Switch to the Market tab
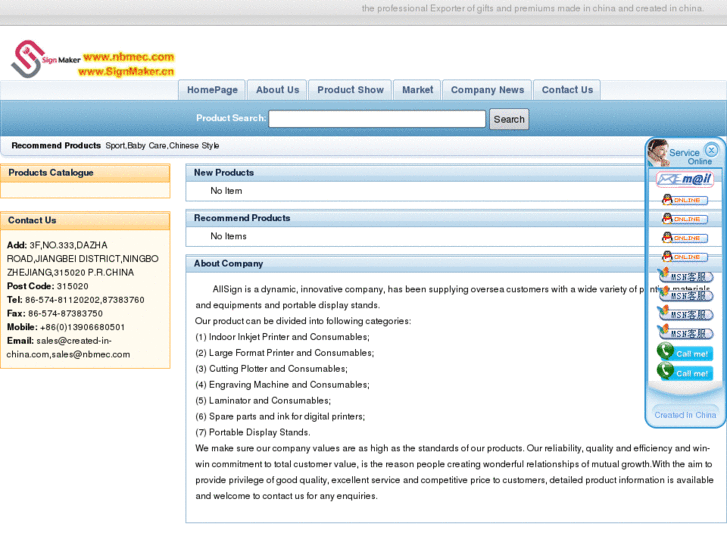This screenshot has width=727, height=545. click(x=417, y=90)
